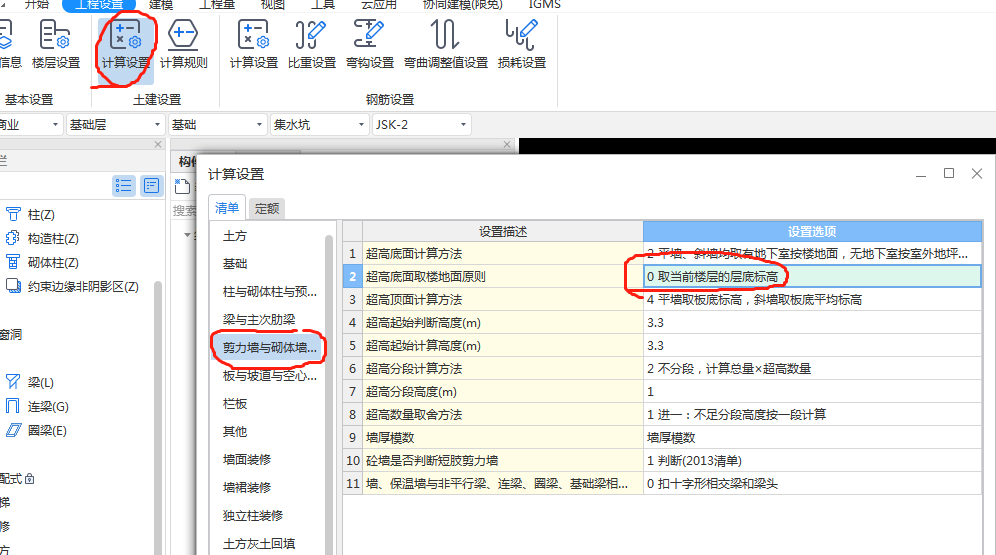
Task: Click 设置选项 column header
Action: click(x=812, y=232)
